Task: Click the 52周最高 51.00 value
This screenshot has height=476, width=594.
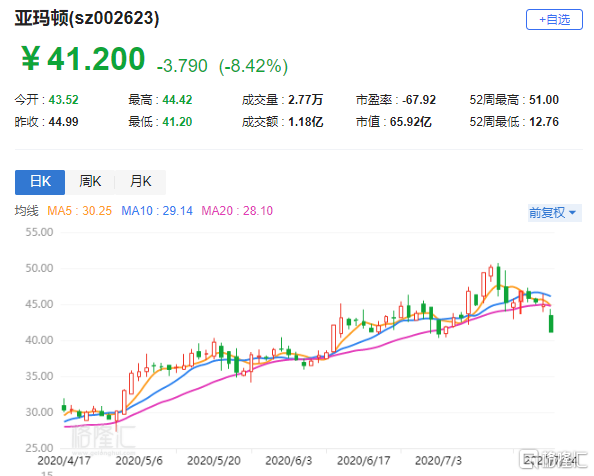Action: (514, 100)
